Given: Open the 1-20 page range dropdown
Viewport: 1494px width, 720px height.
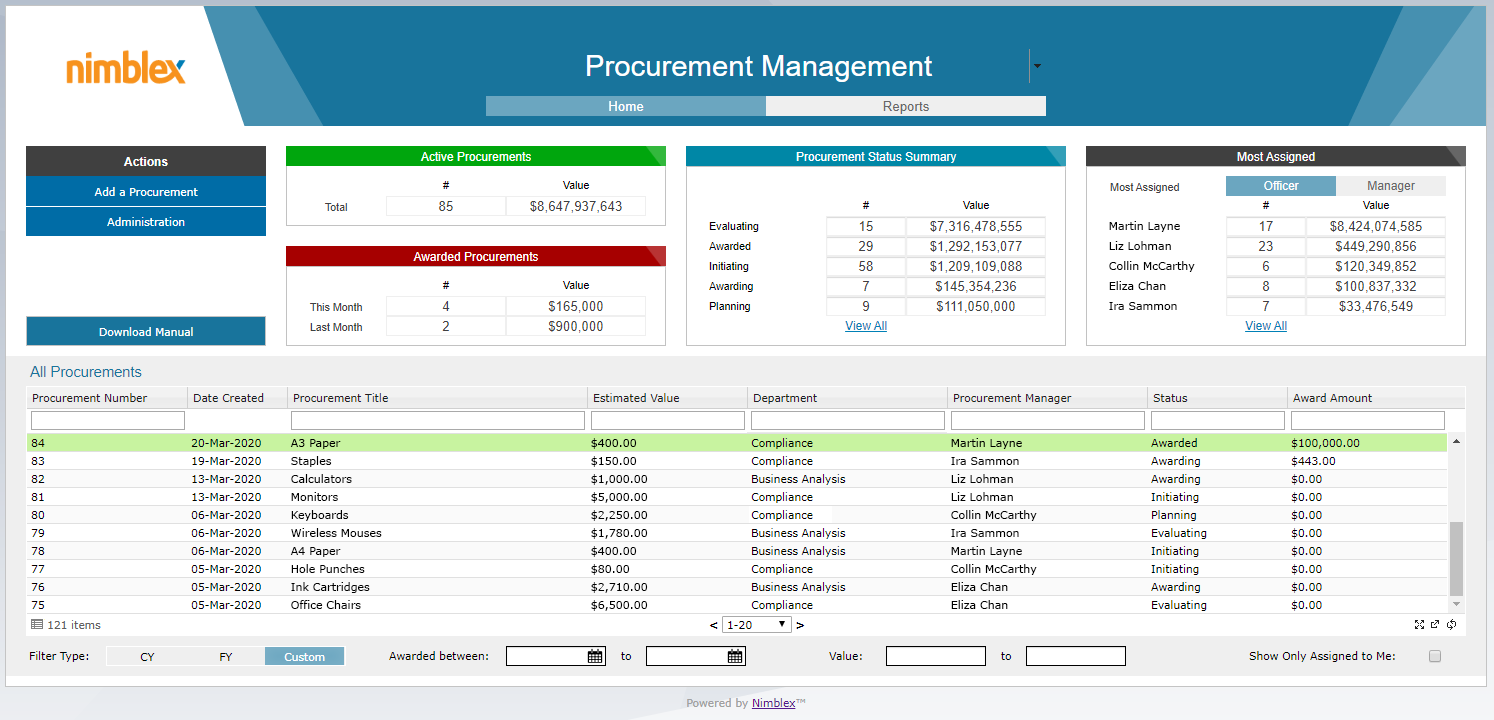Looking at the screenshot, I should pyautogui.click(x=756, y=625).
